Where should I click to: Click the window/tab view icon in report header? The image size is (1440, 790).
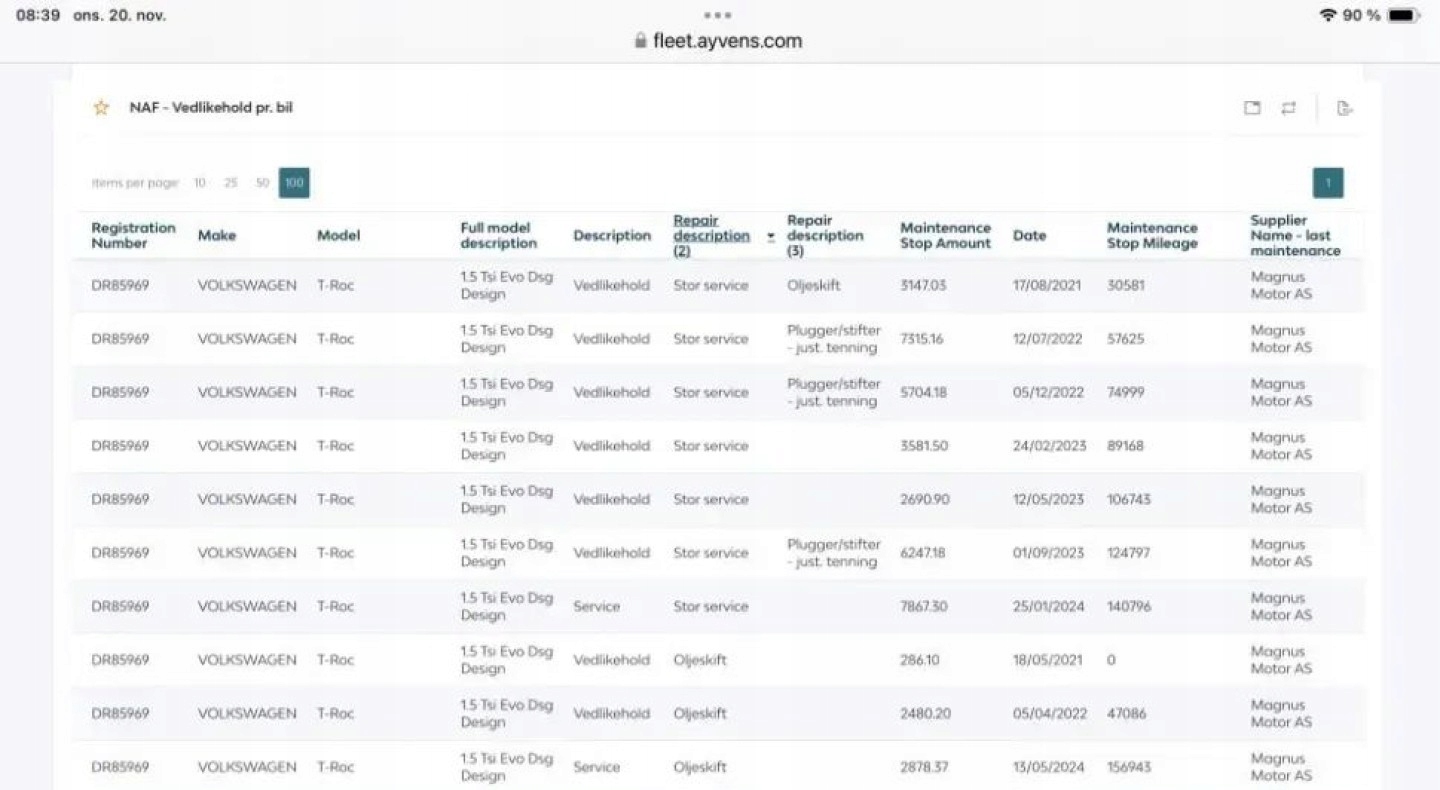tap(1252, 108)
